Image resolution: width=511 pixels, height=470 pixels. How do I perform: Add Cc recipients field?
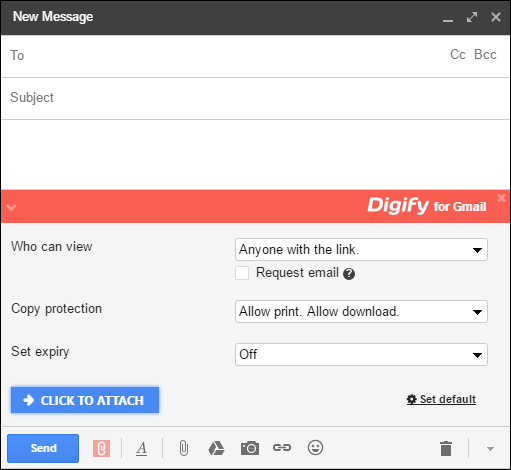[458, 55]
